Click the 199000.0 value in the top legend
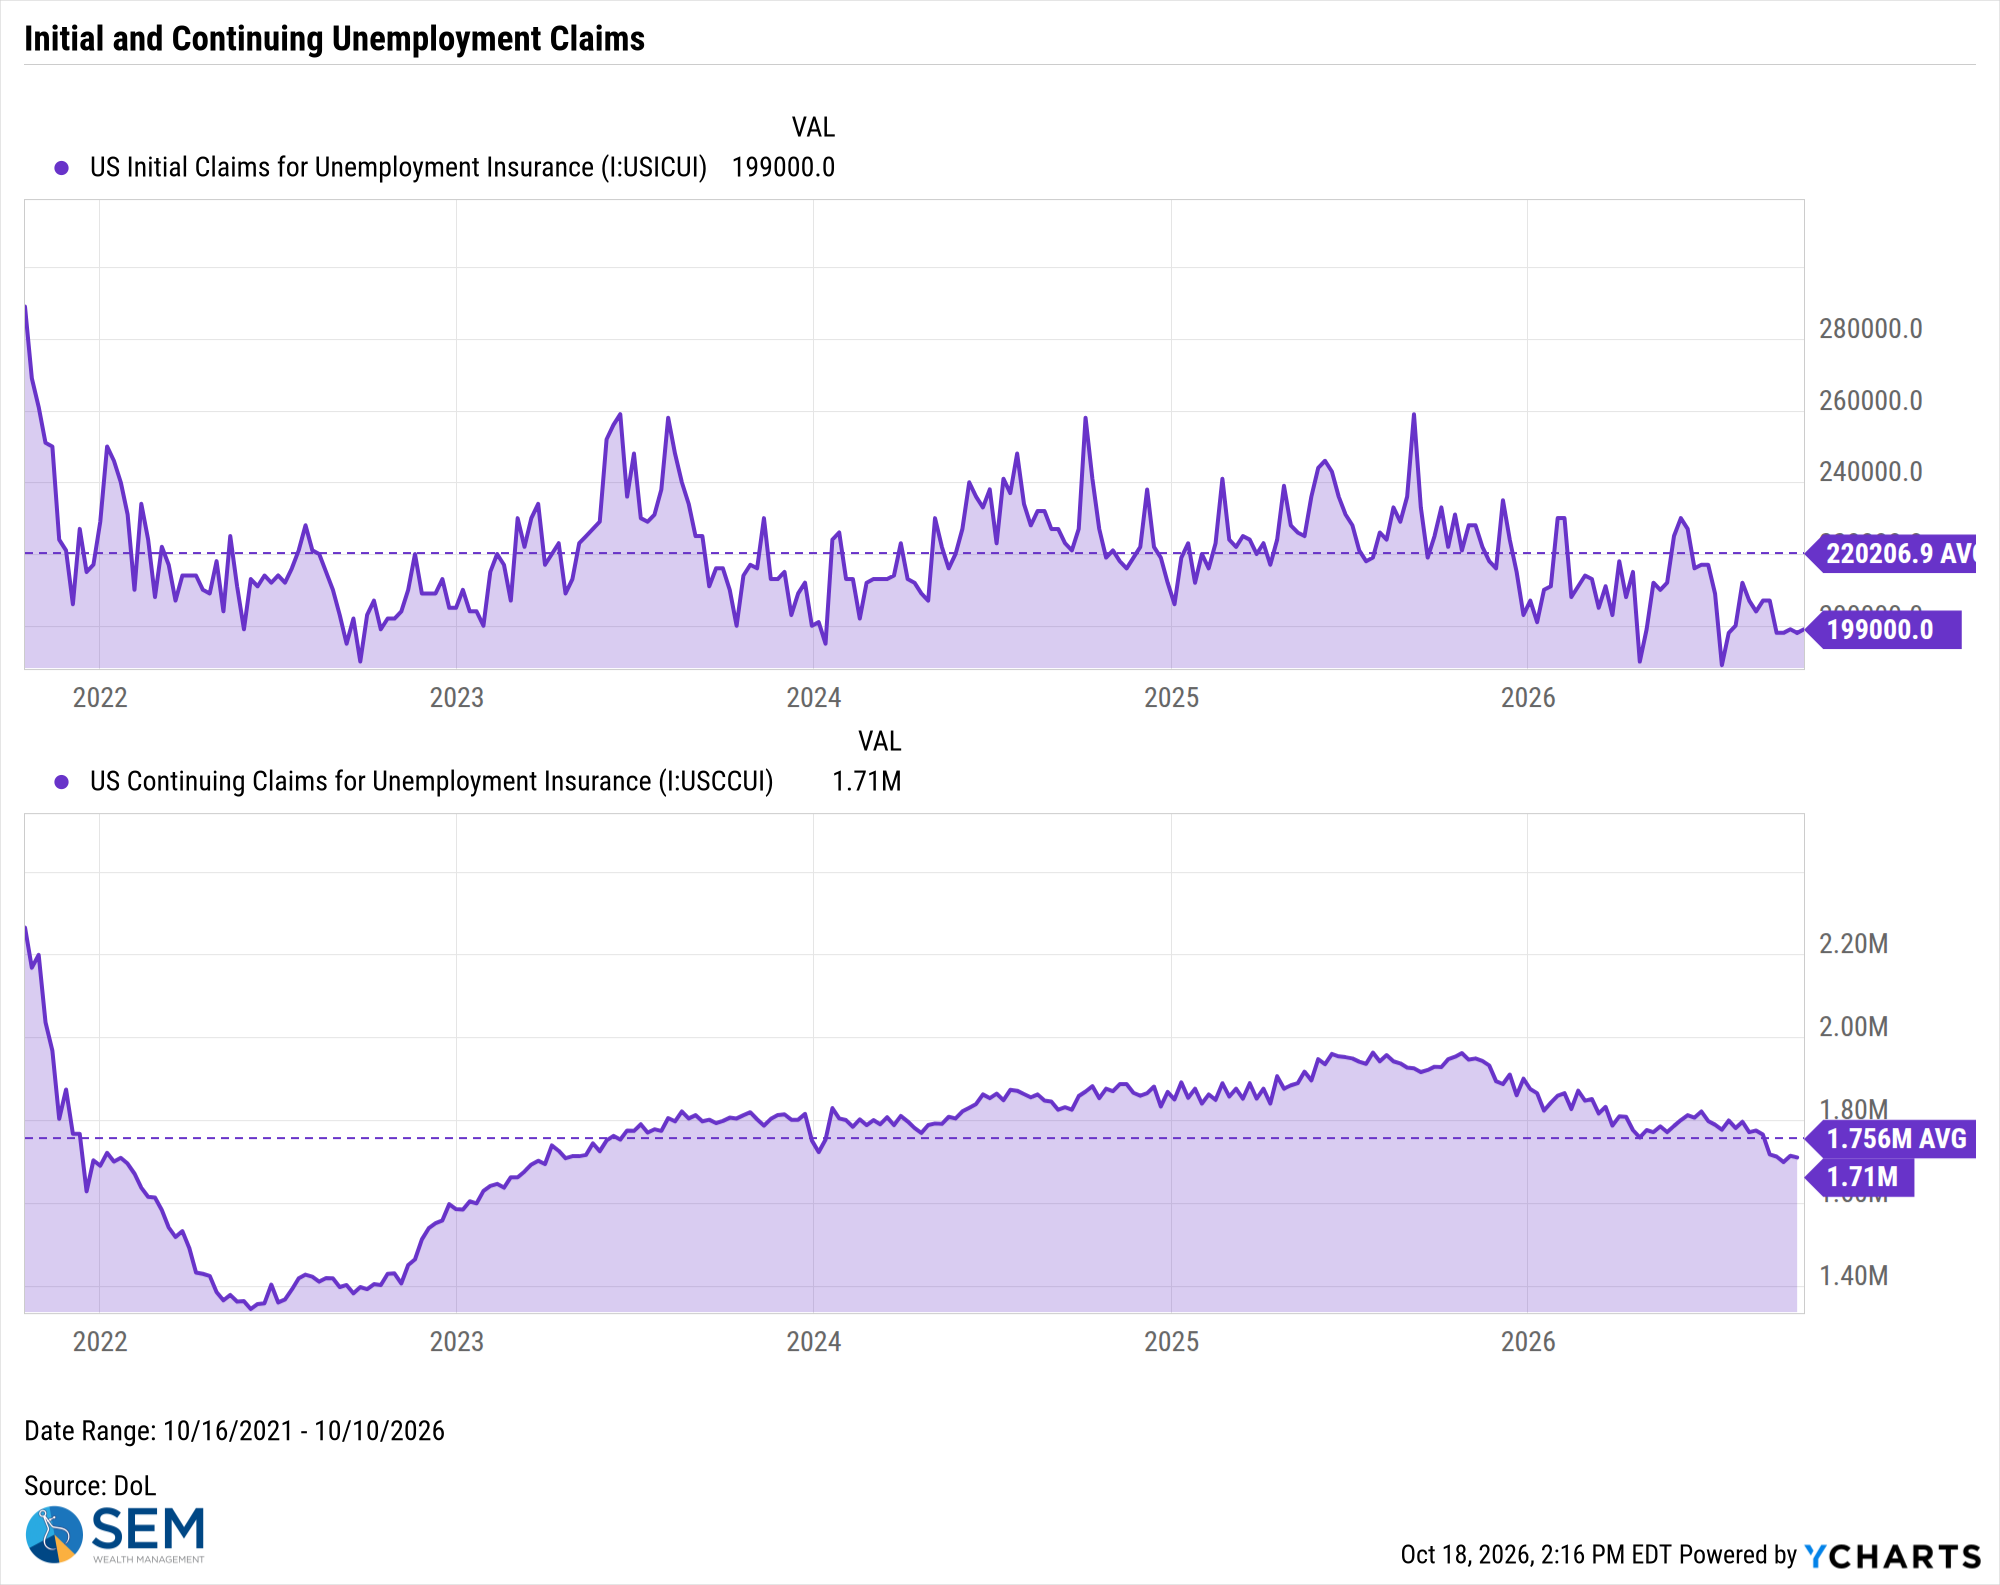Viewport: 2000px width, 1585px height. 783,167
